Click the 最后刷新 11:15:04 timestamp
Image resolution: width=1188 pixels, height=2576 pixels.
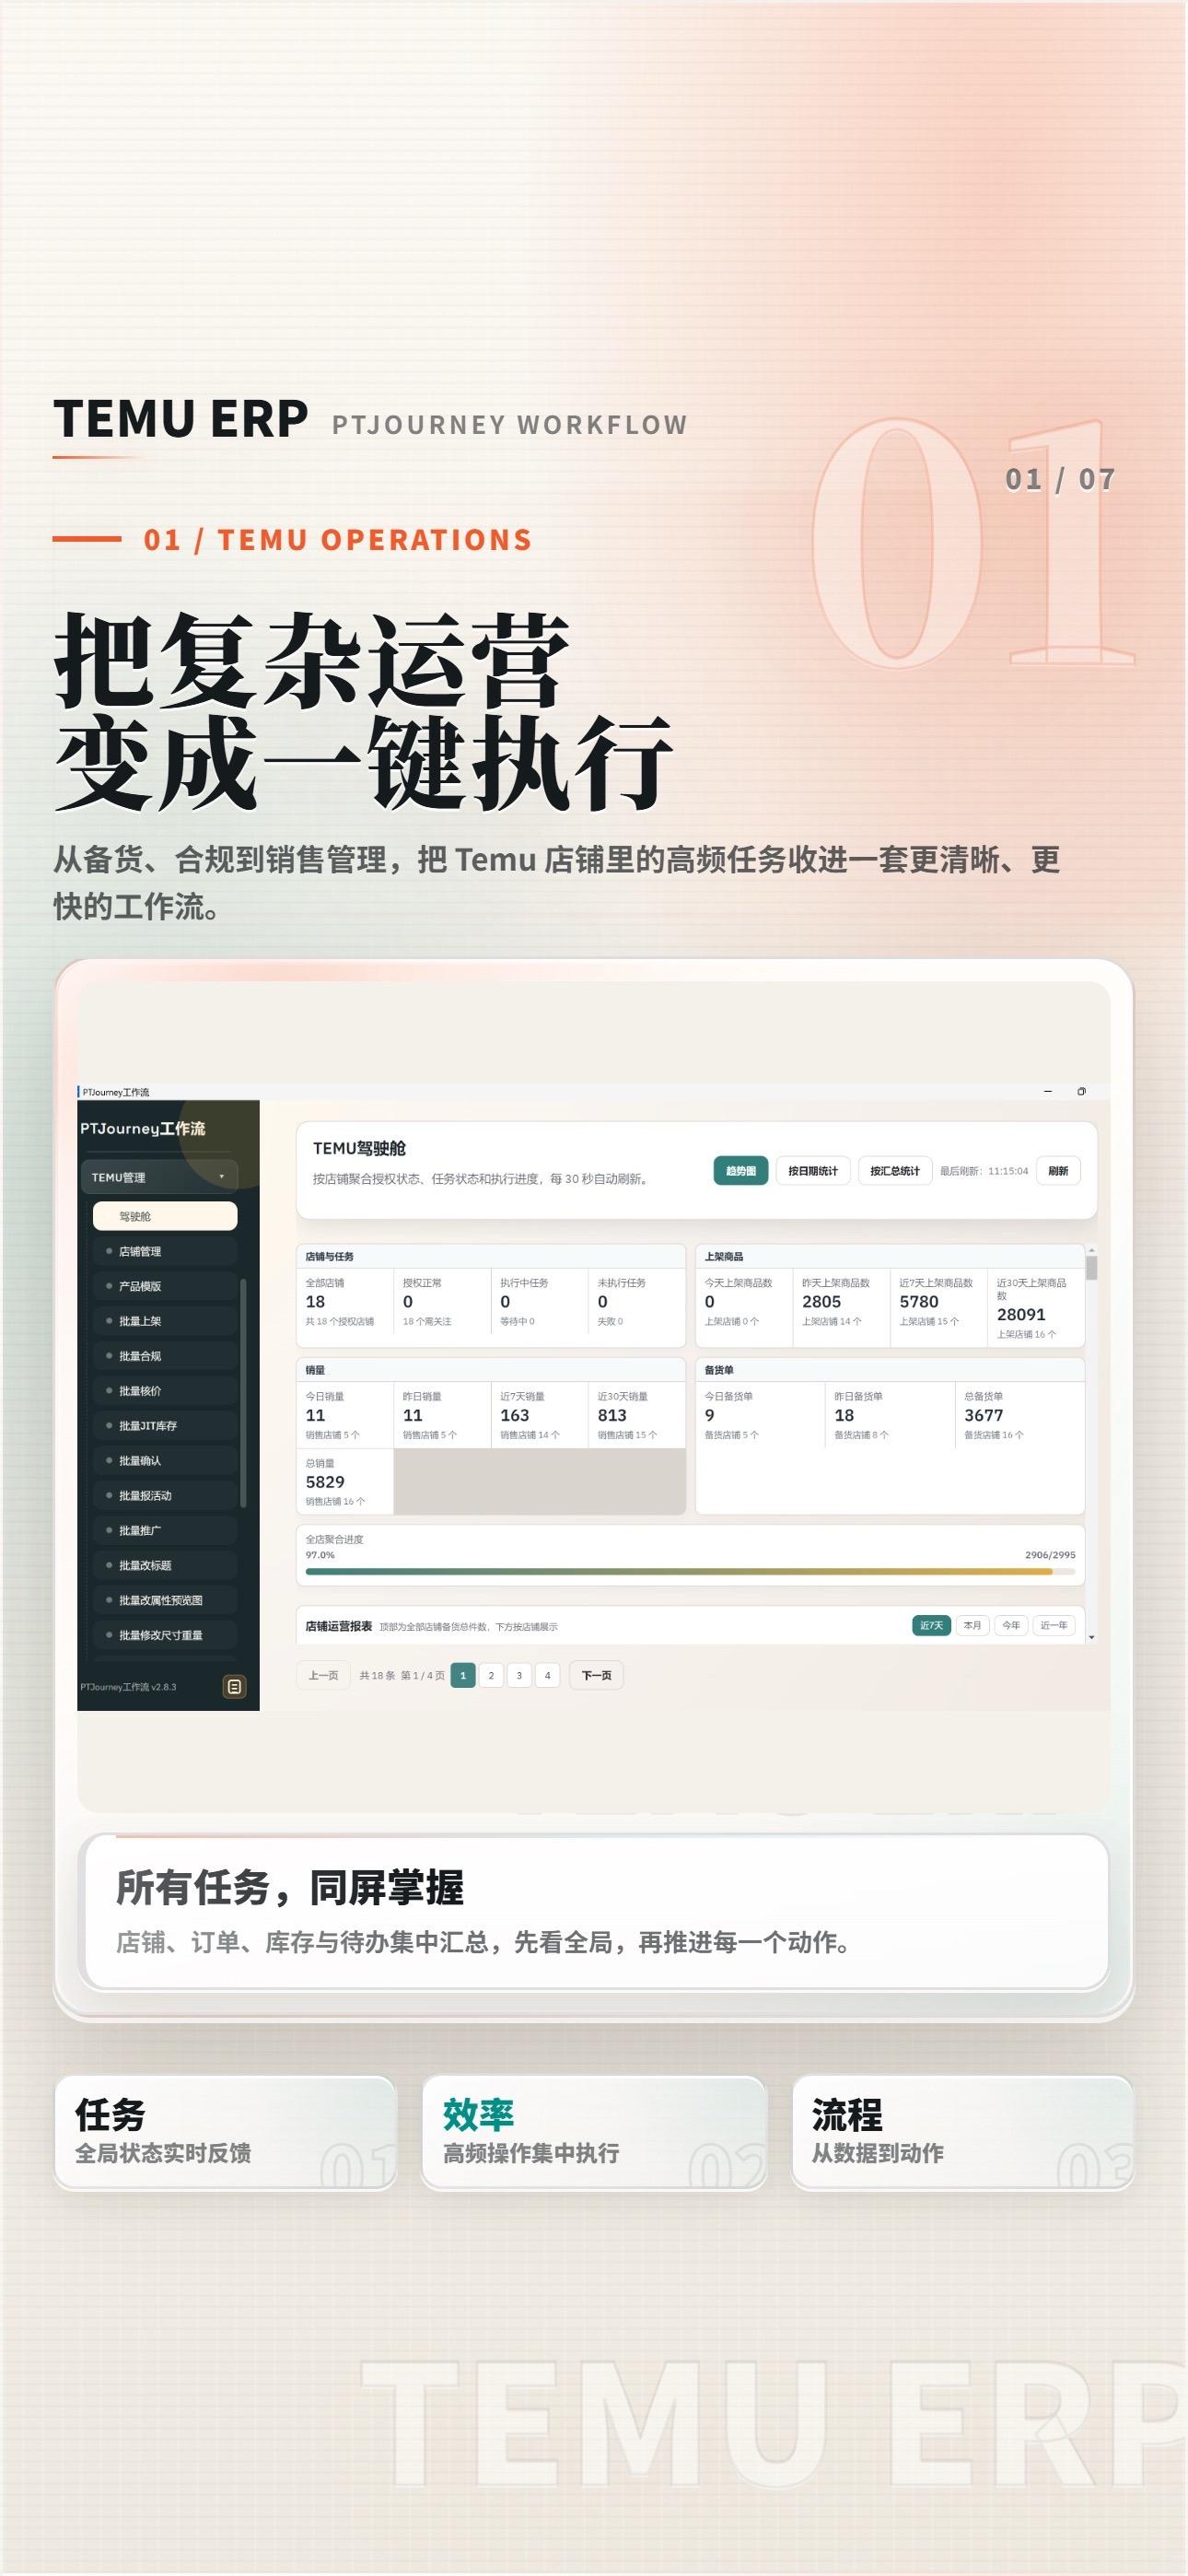984,1171
